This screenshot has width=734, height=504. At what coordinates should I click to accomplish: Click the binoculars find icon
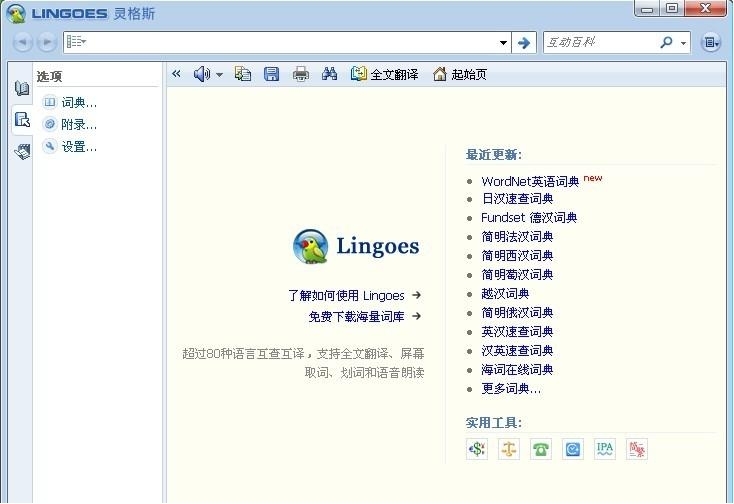click(330, 73)
